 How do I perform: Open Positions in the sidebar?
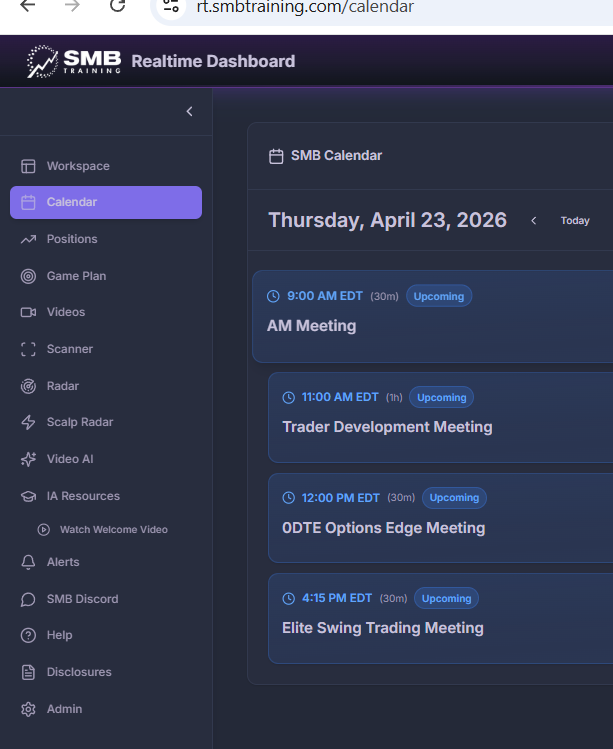pyautogui.click(x=106, y=239)
